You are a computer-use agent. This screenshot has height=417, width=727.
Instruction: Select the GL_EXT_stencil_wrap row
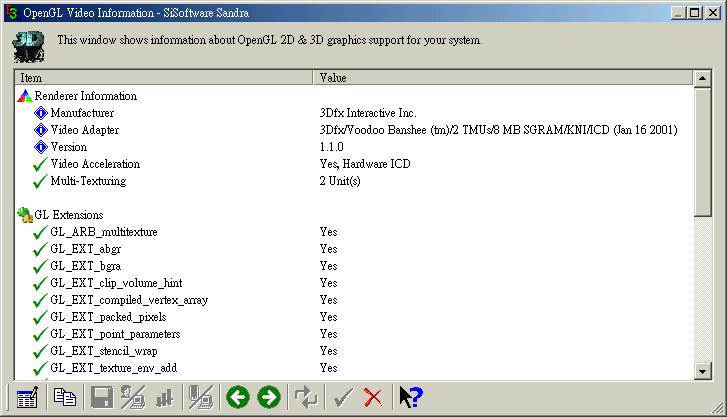104,351
